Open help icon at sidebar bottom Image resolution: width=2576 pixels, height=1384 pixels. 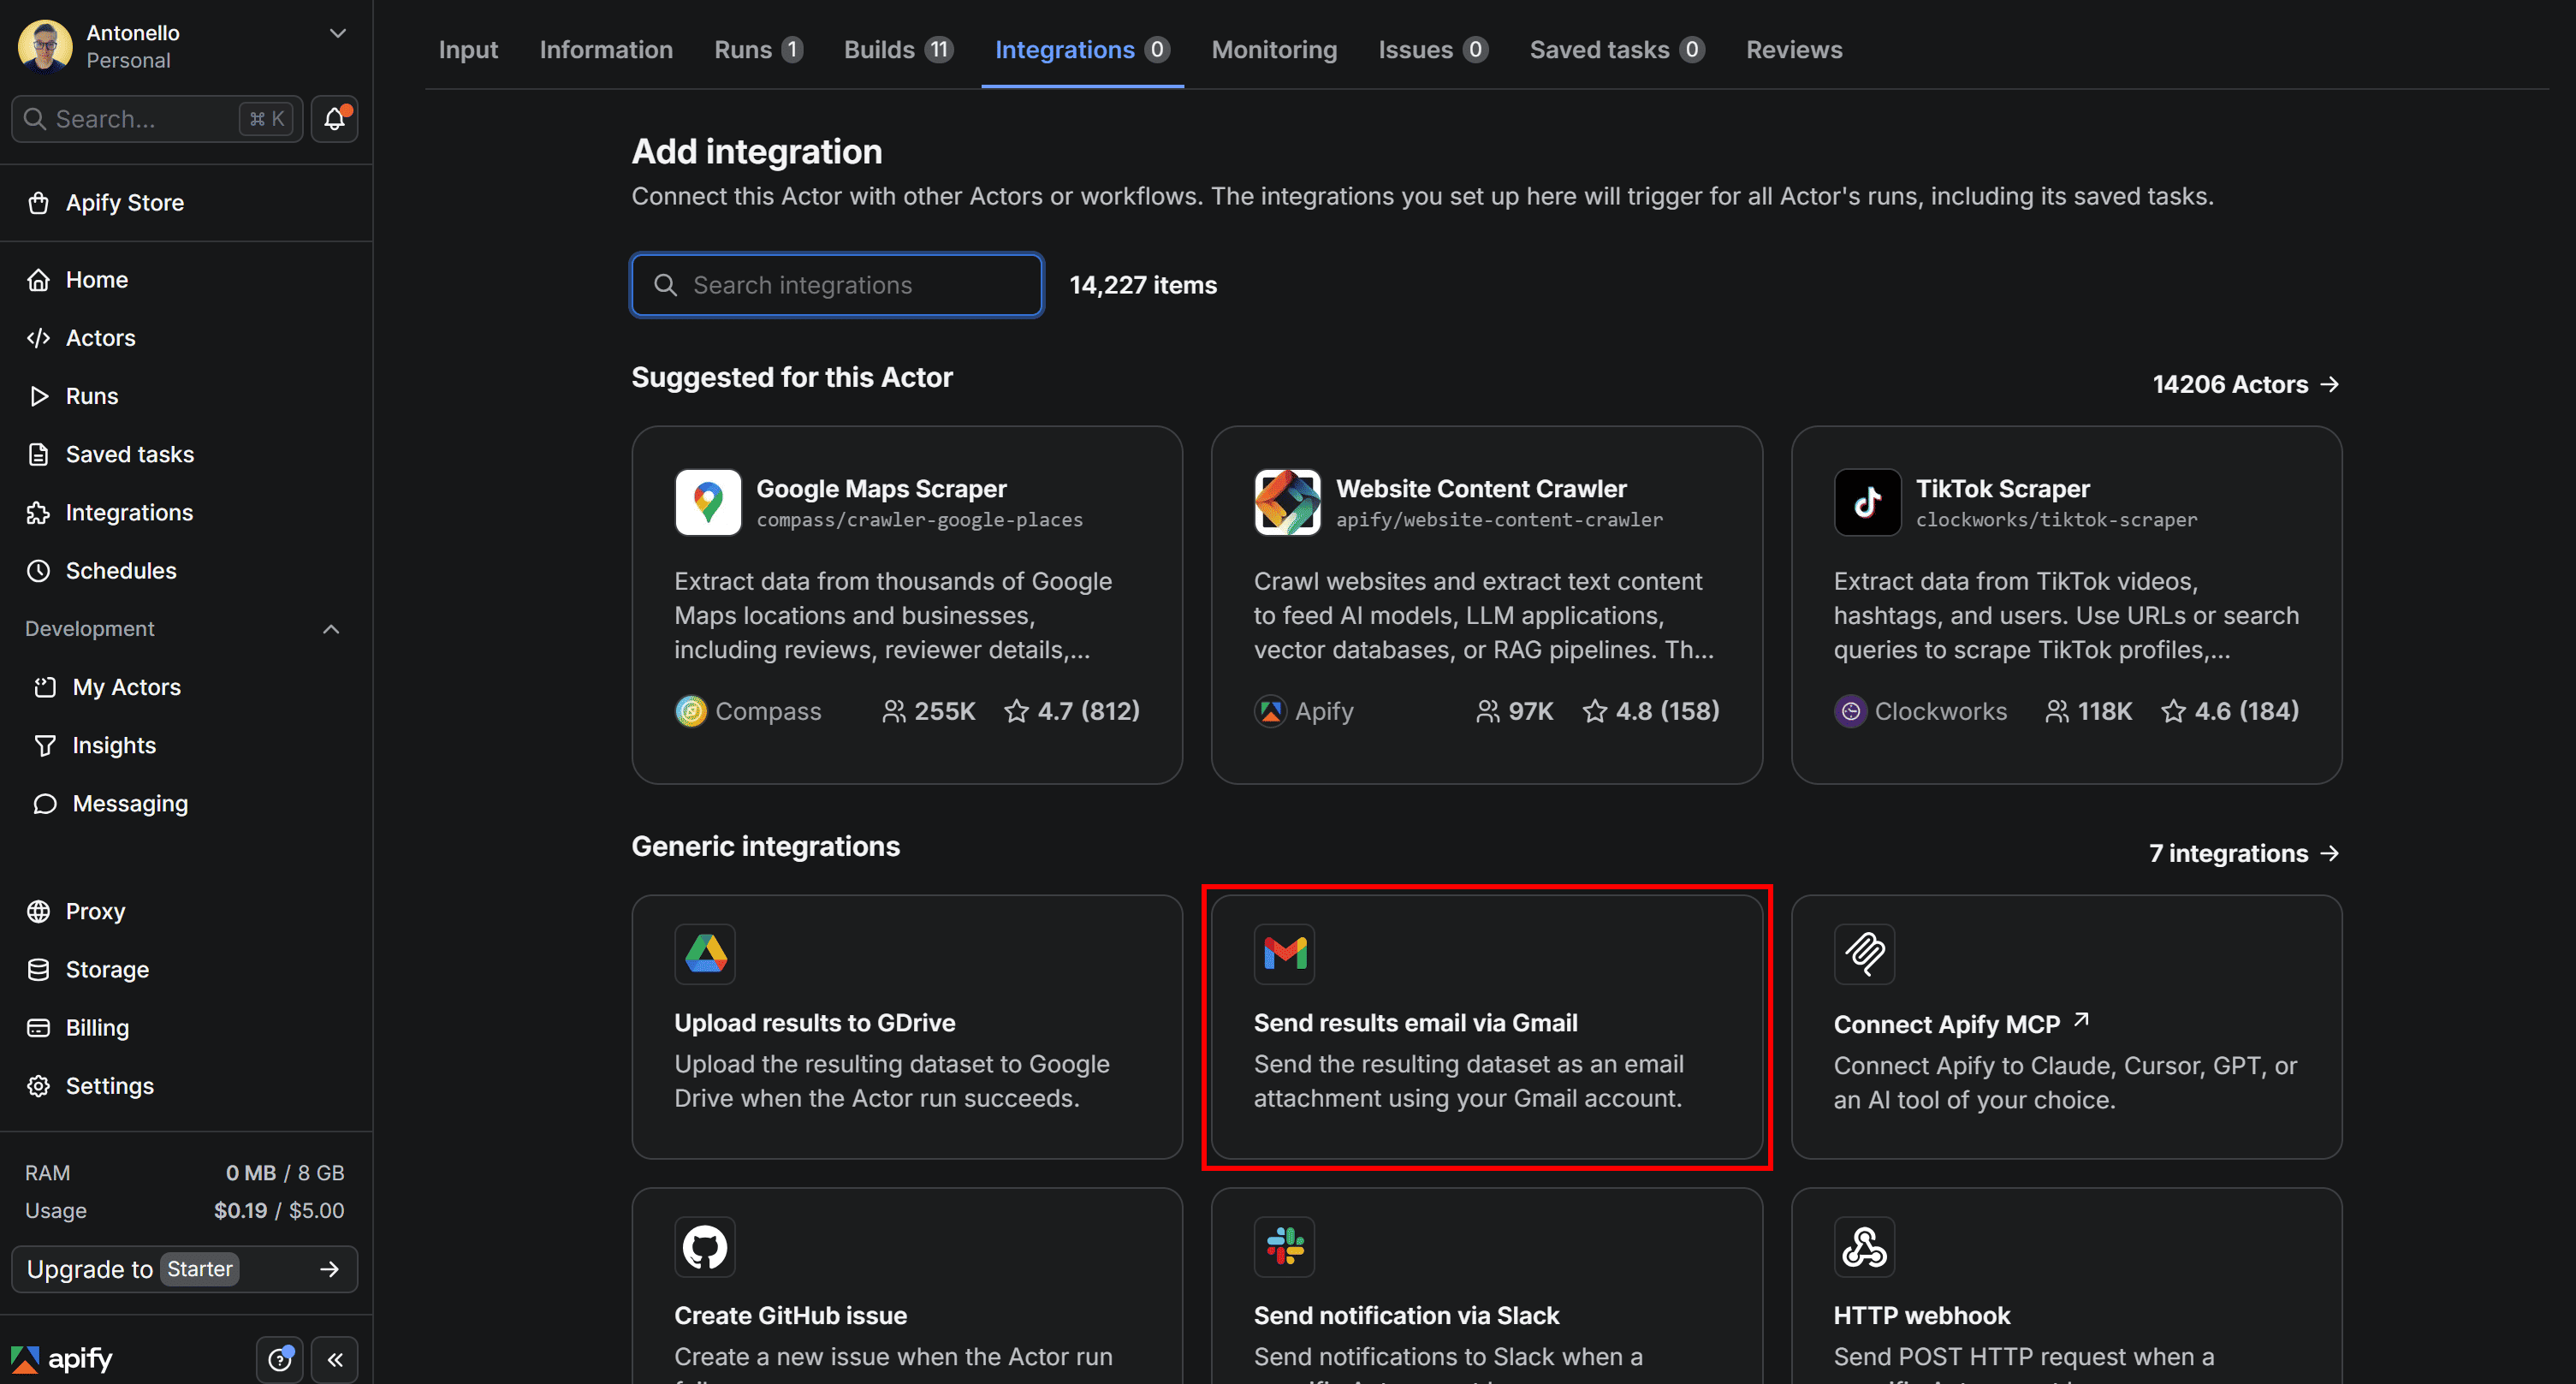click(x=280, y=1359)
